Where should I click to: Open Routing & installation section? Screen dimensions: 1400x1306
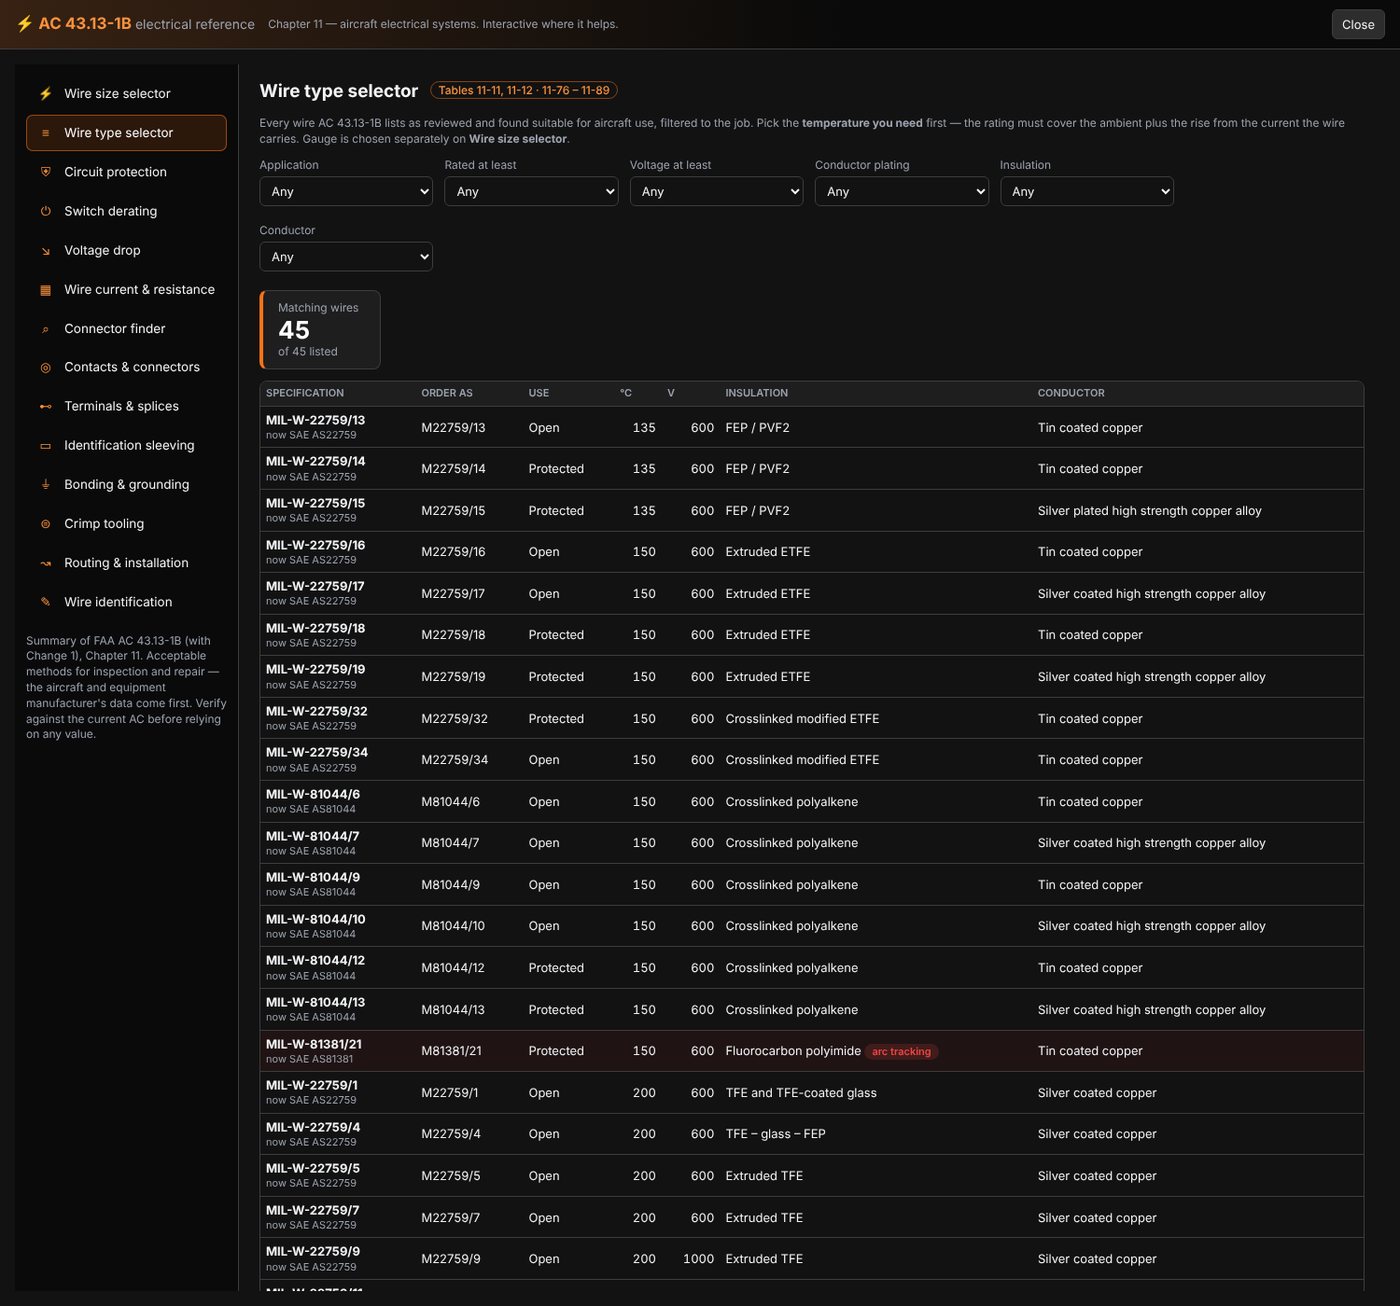(126, 563)
